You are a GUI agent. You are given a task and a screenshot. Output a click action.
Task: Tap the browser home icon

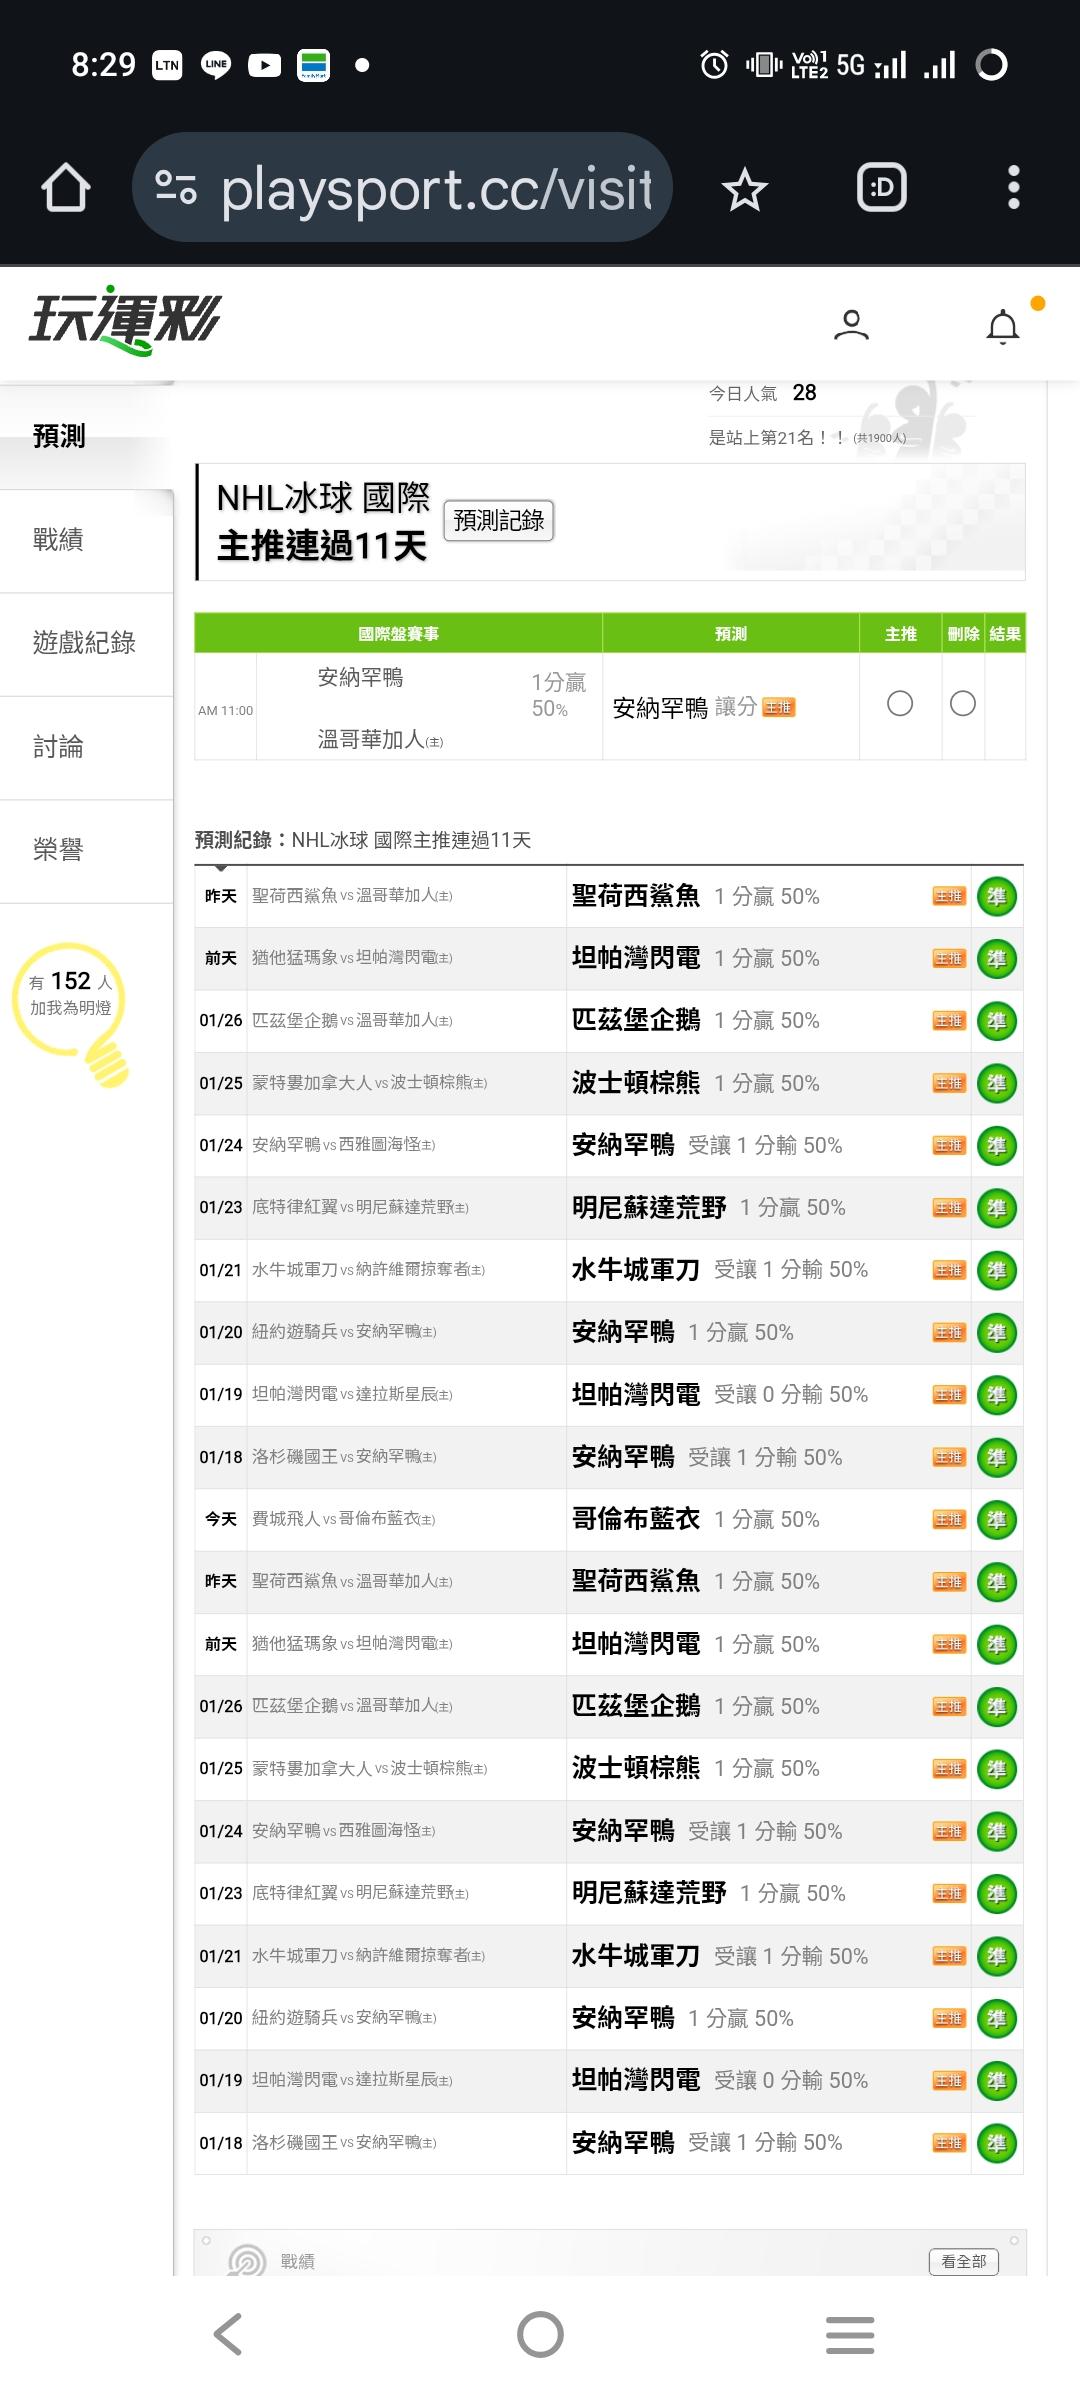tap(66, 188)
